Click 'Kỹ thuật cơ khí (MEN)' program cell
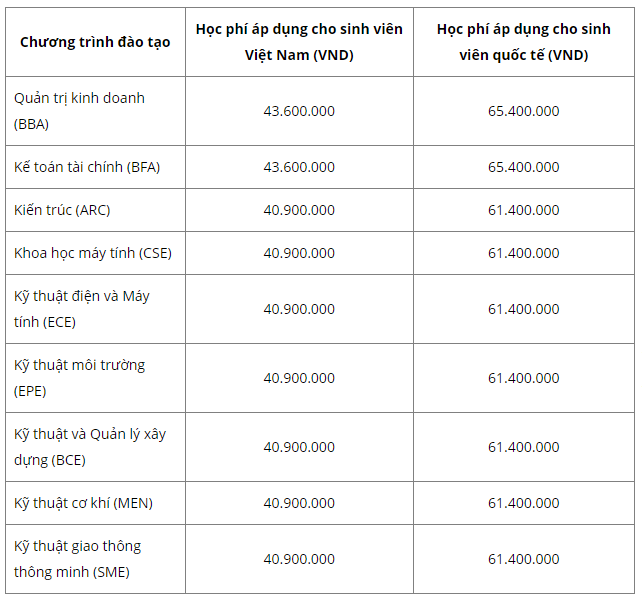 coord(95,503)
